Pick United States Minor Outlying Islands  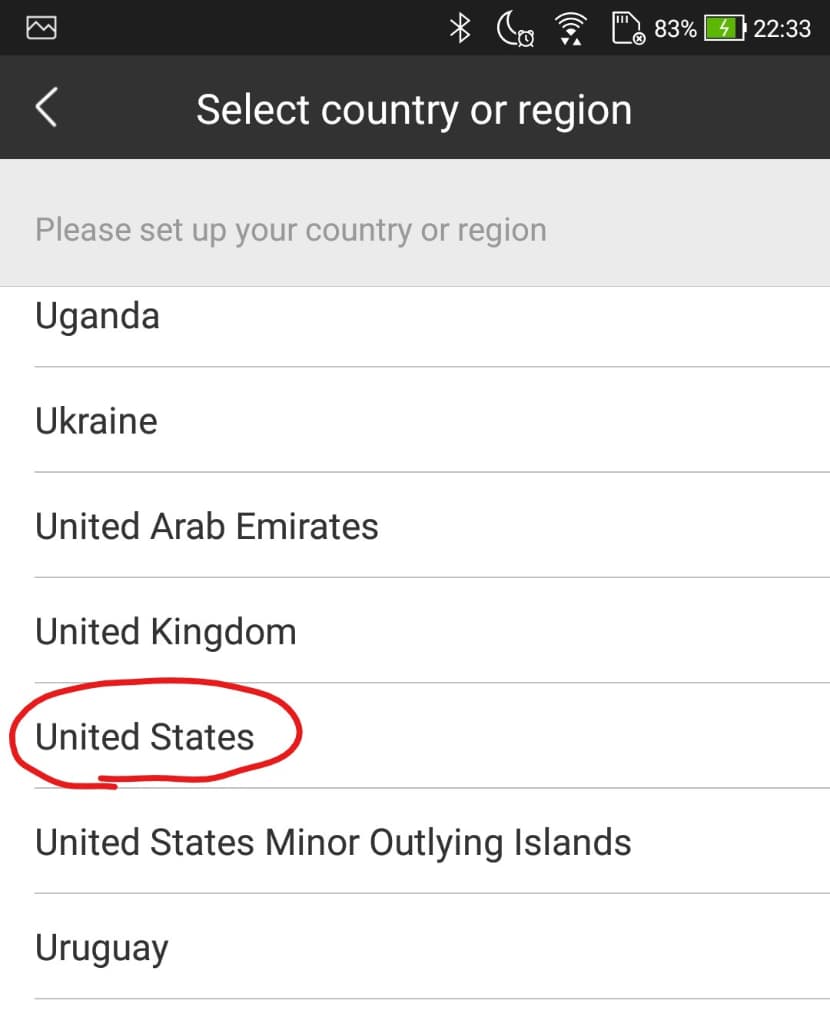[x=415, y=841]
